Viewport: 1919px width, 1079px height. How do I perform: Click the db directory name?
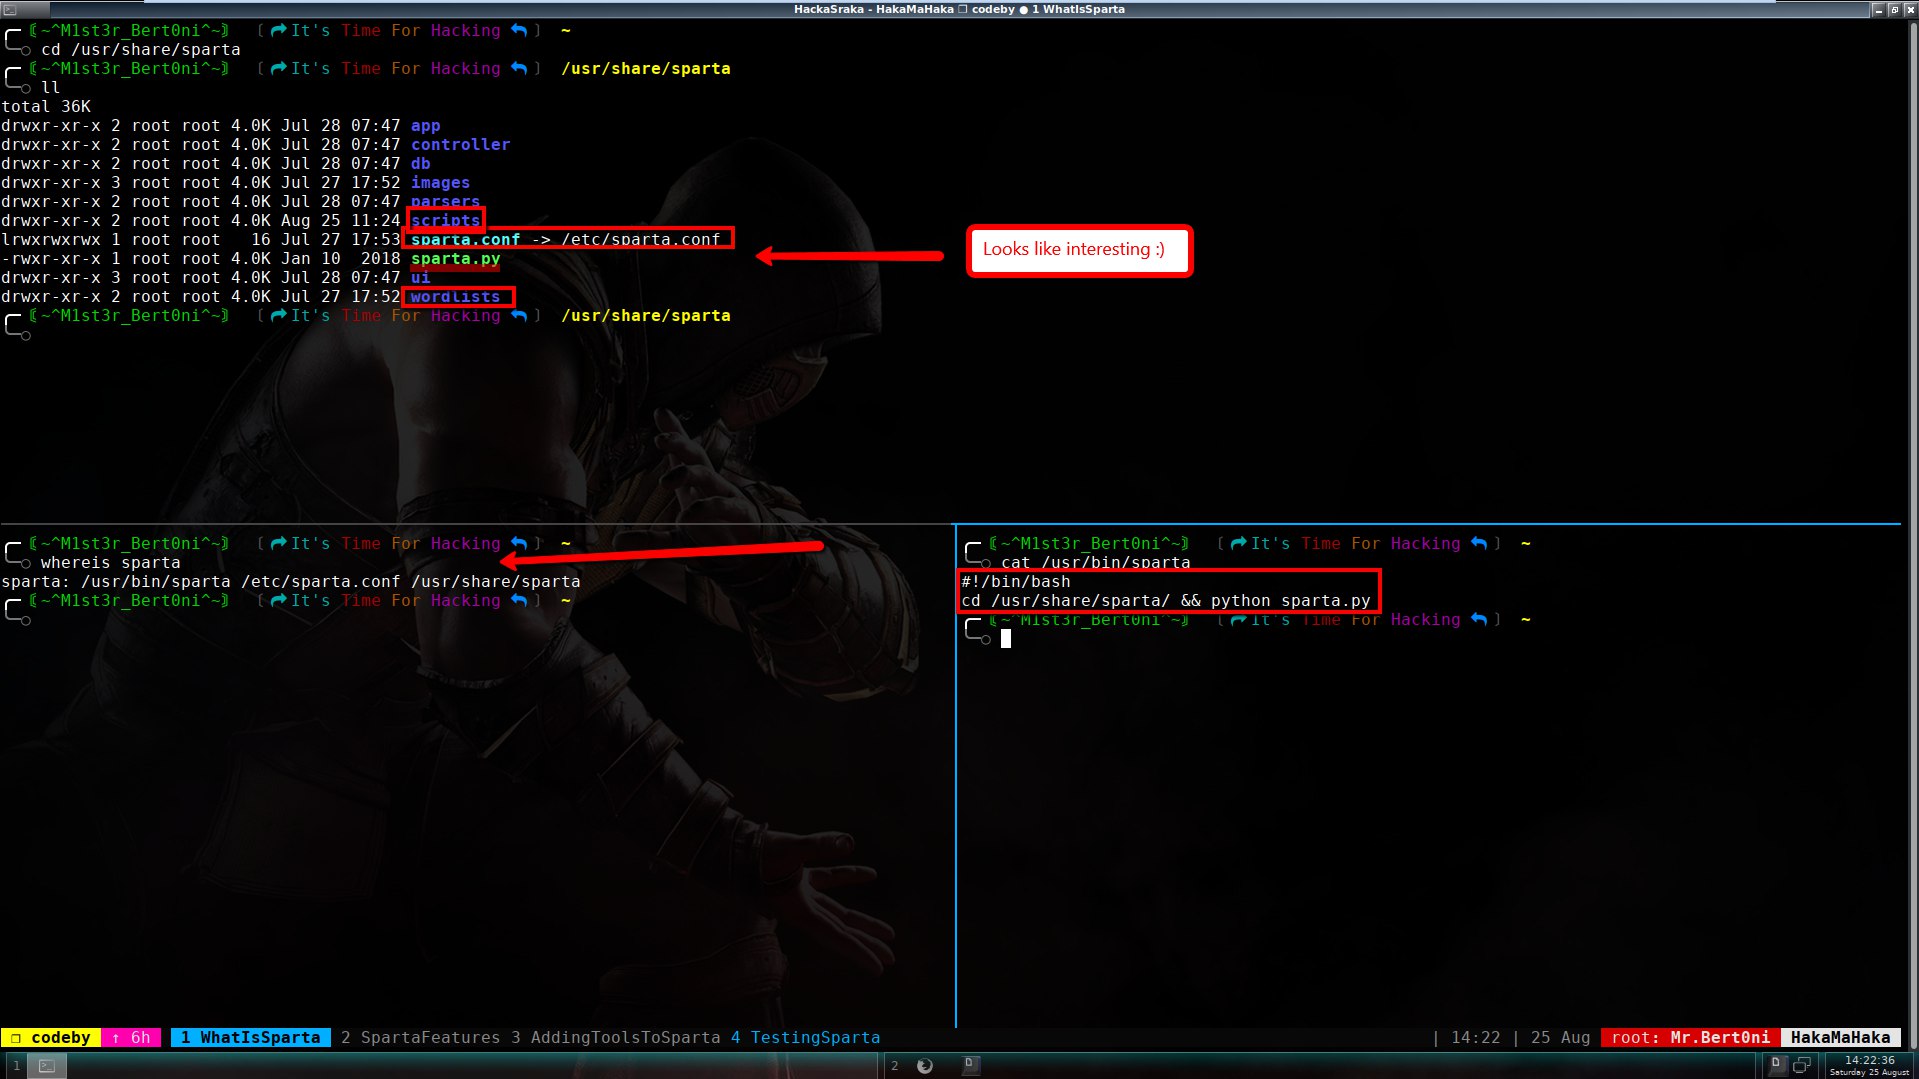coord(420,164)
